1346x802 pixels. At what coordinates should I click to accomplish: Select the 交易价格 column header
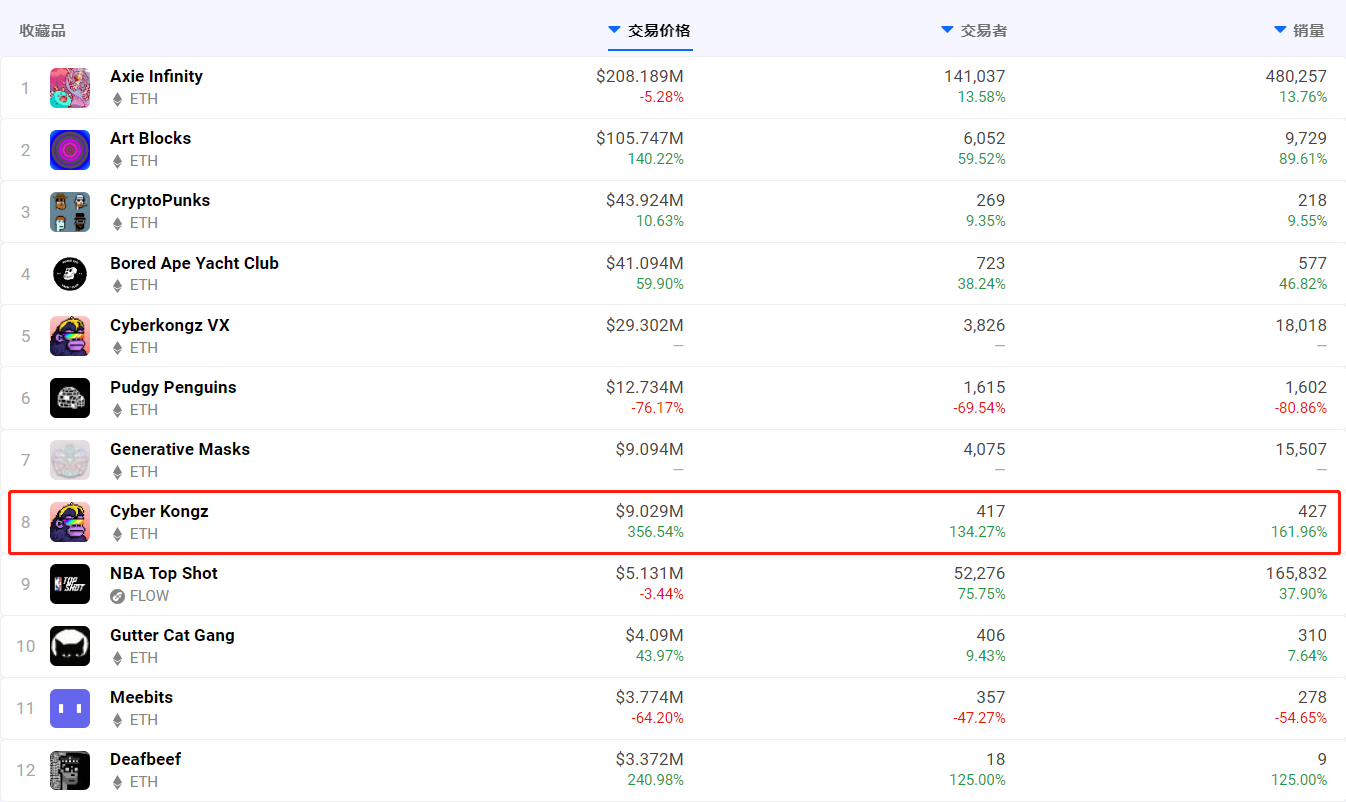(x=659, y=31)
